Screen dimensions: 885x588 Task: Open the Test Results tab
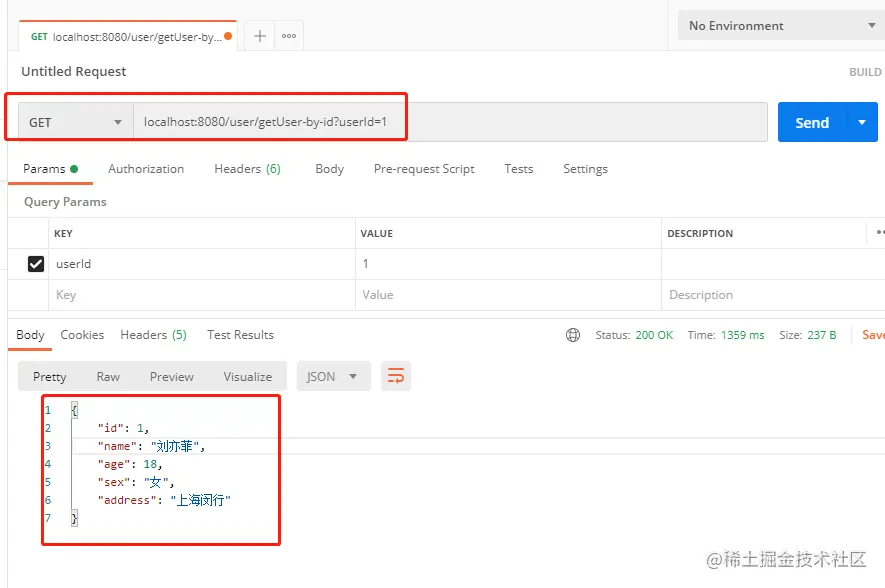[x=240, y=335]
